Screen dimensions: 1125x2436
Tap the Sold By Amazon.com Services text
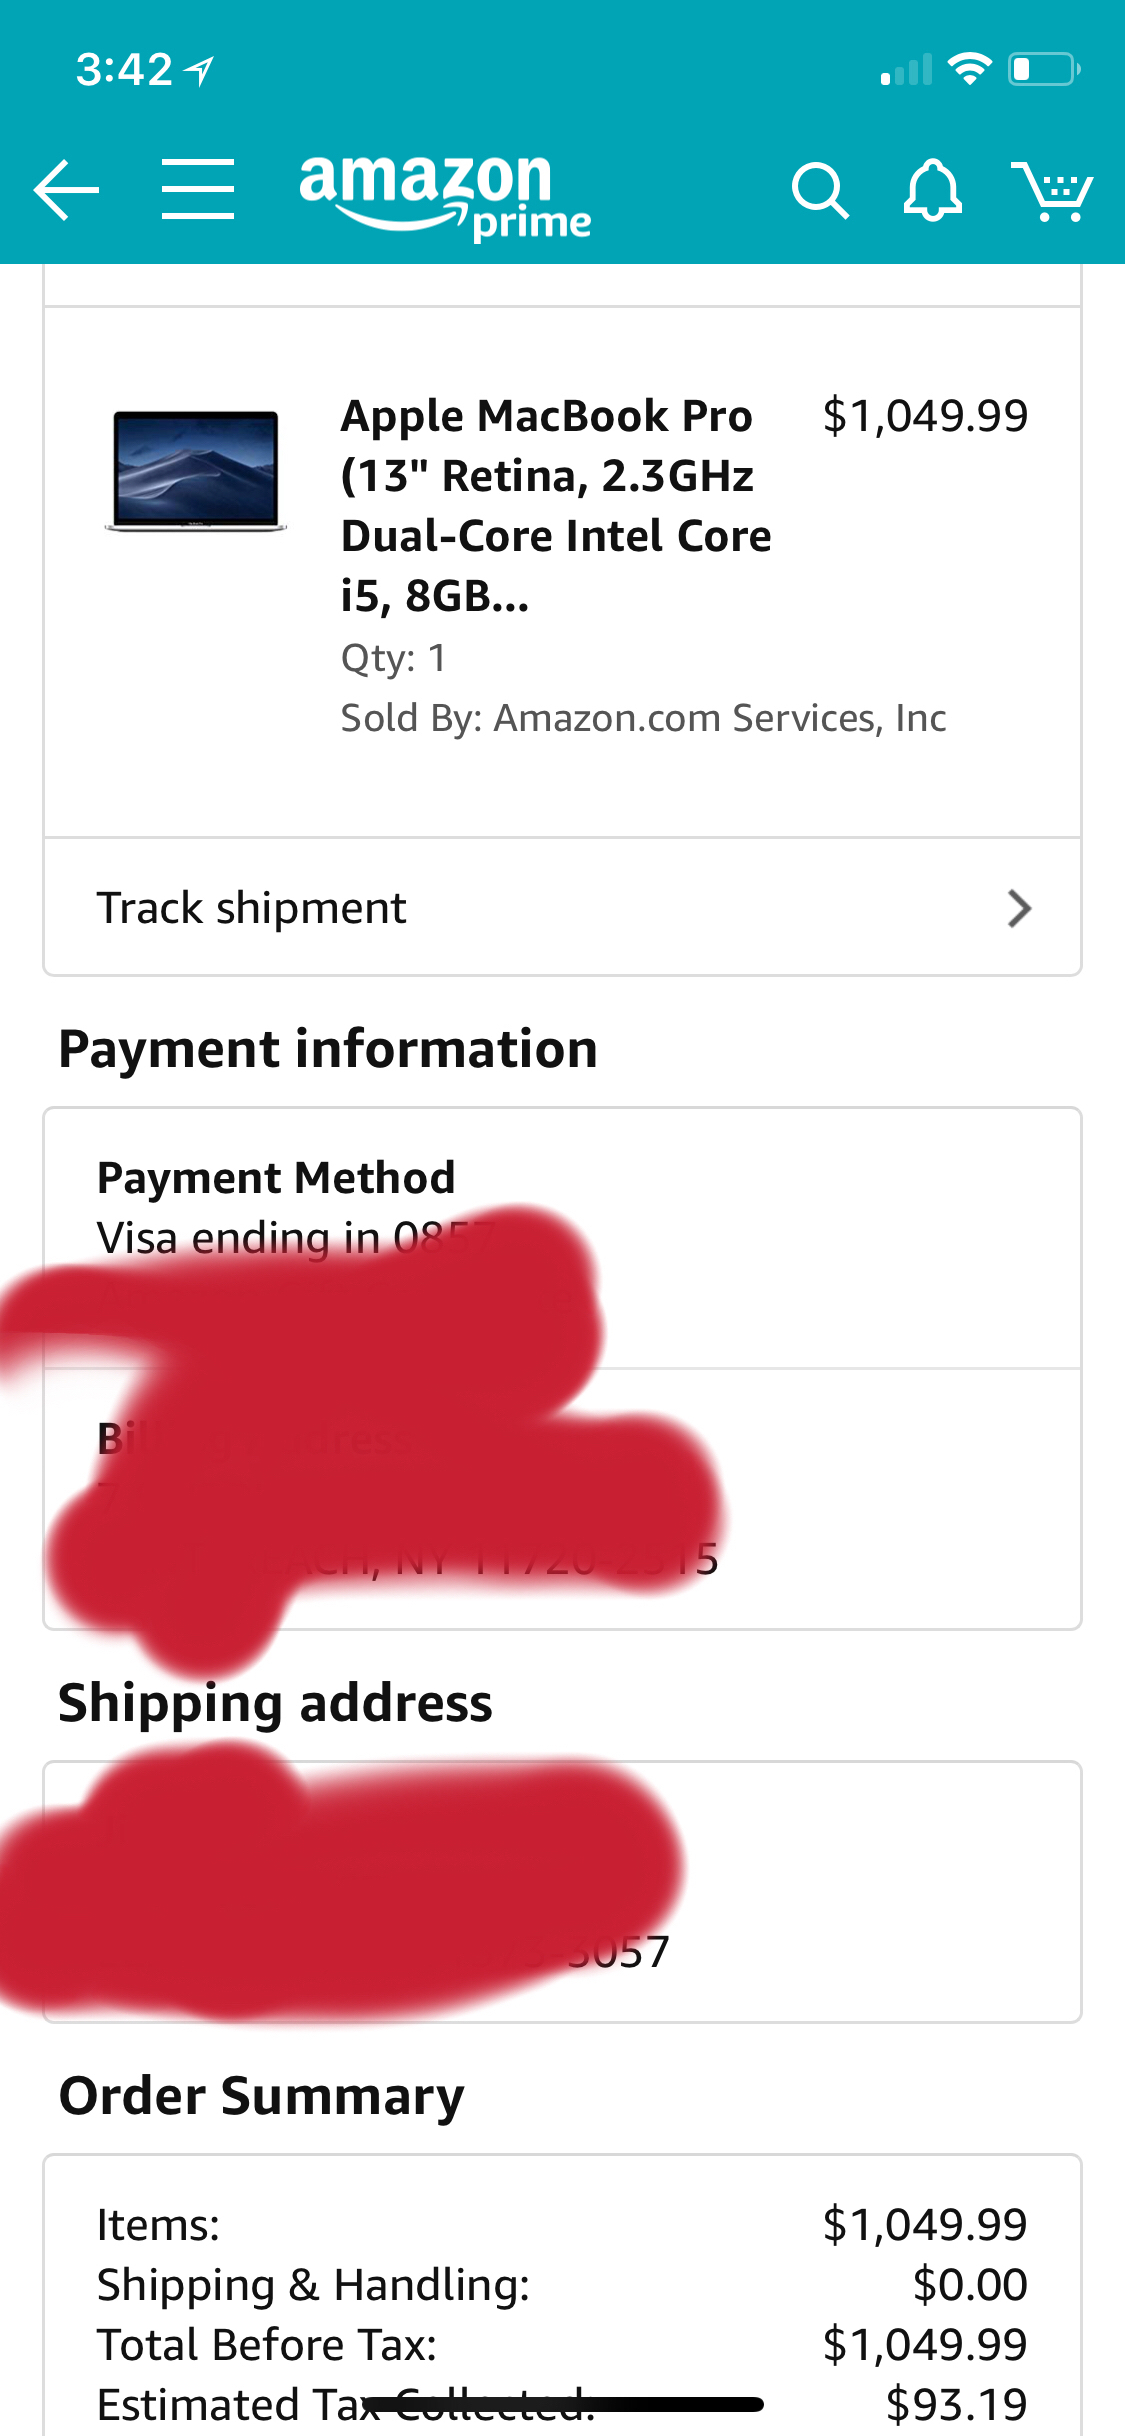point(643,718)
